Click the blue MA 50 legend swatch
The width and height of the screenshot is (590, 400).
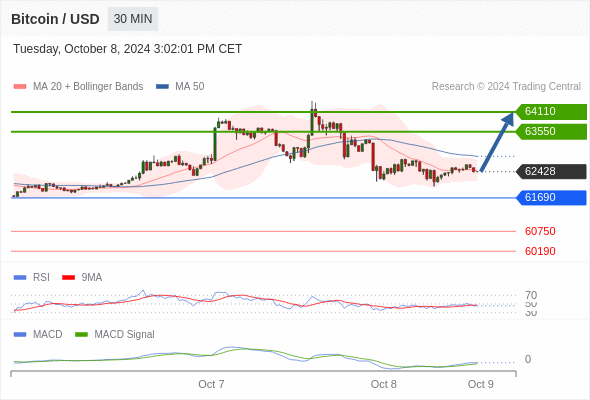162,87
